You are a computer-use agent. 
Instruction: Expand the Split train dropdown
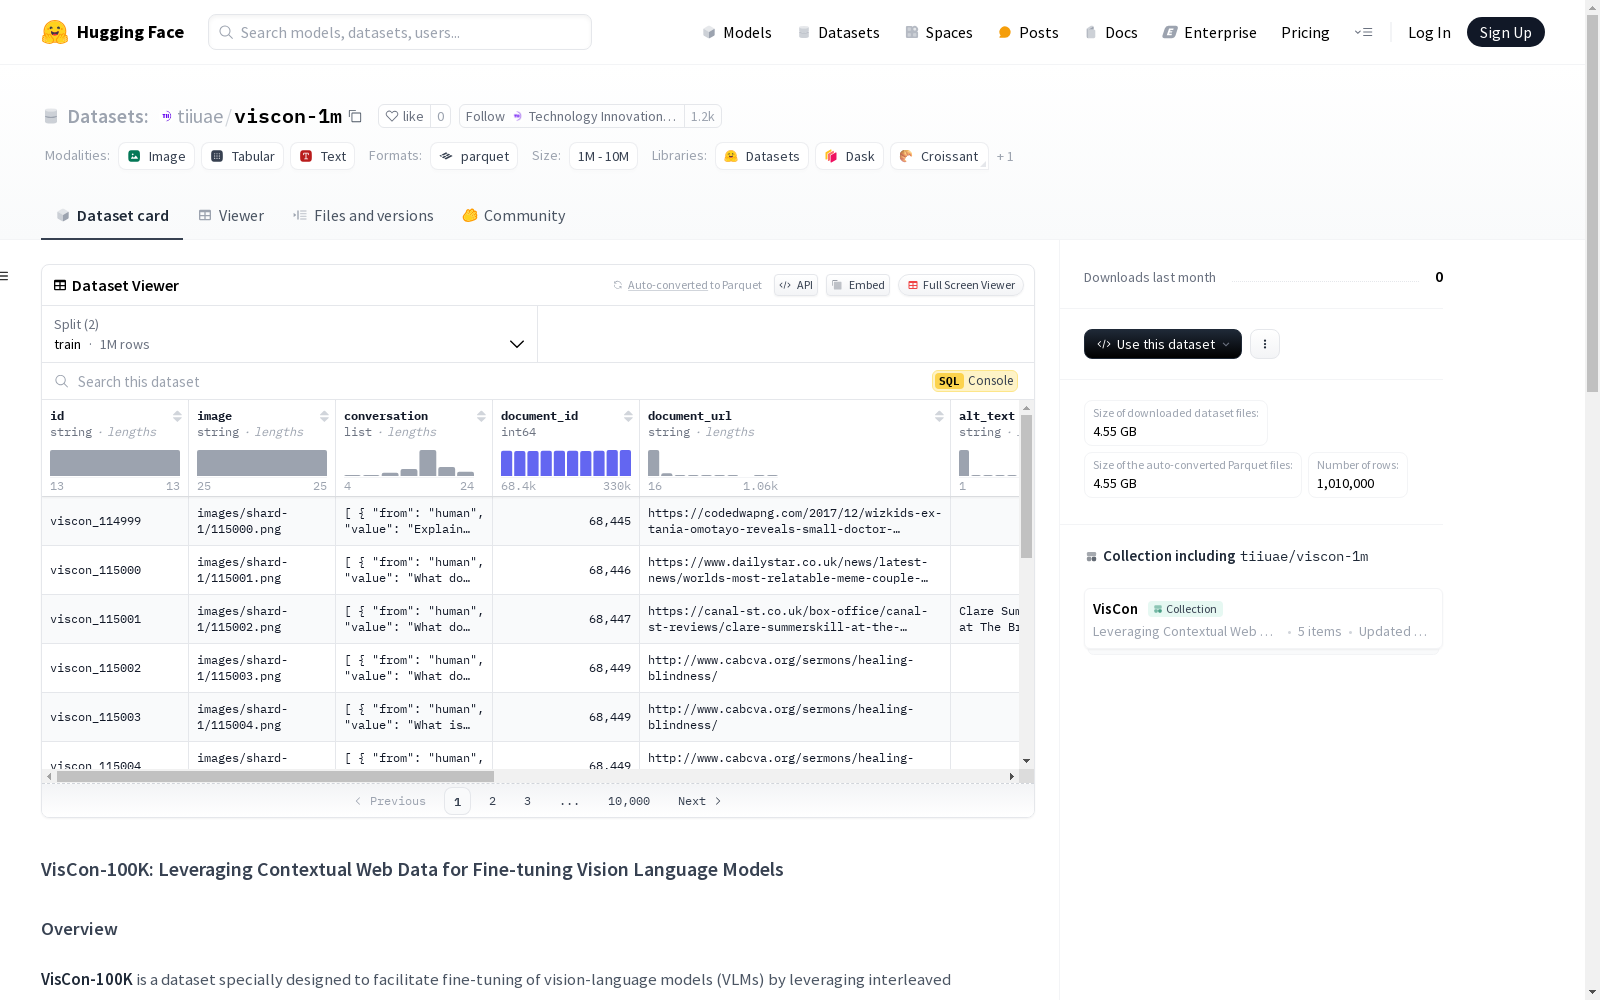point(290,334)
